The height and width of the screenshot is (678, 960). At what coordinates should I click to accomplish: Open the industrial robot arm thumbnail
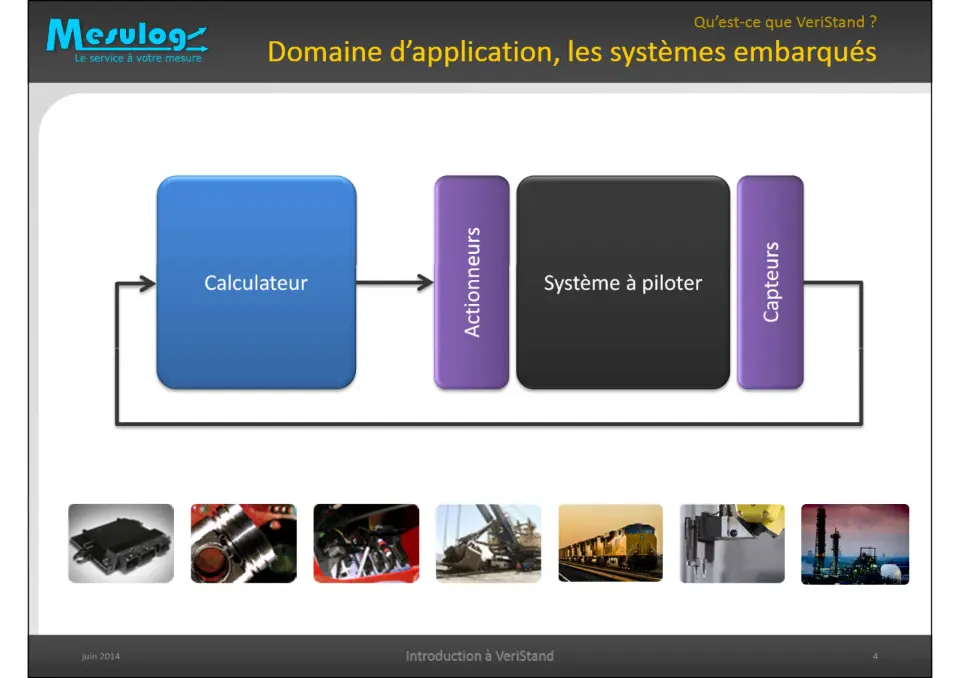(x=732, y=543)
